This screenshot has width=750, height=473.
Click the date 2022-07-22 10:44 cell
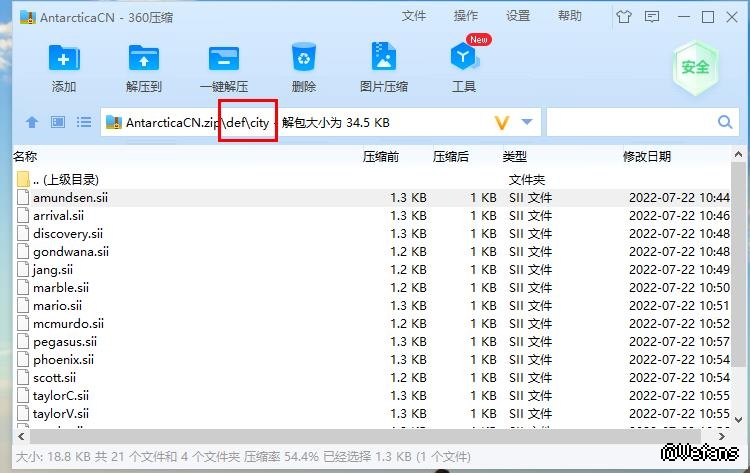pos(679,198)
